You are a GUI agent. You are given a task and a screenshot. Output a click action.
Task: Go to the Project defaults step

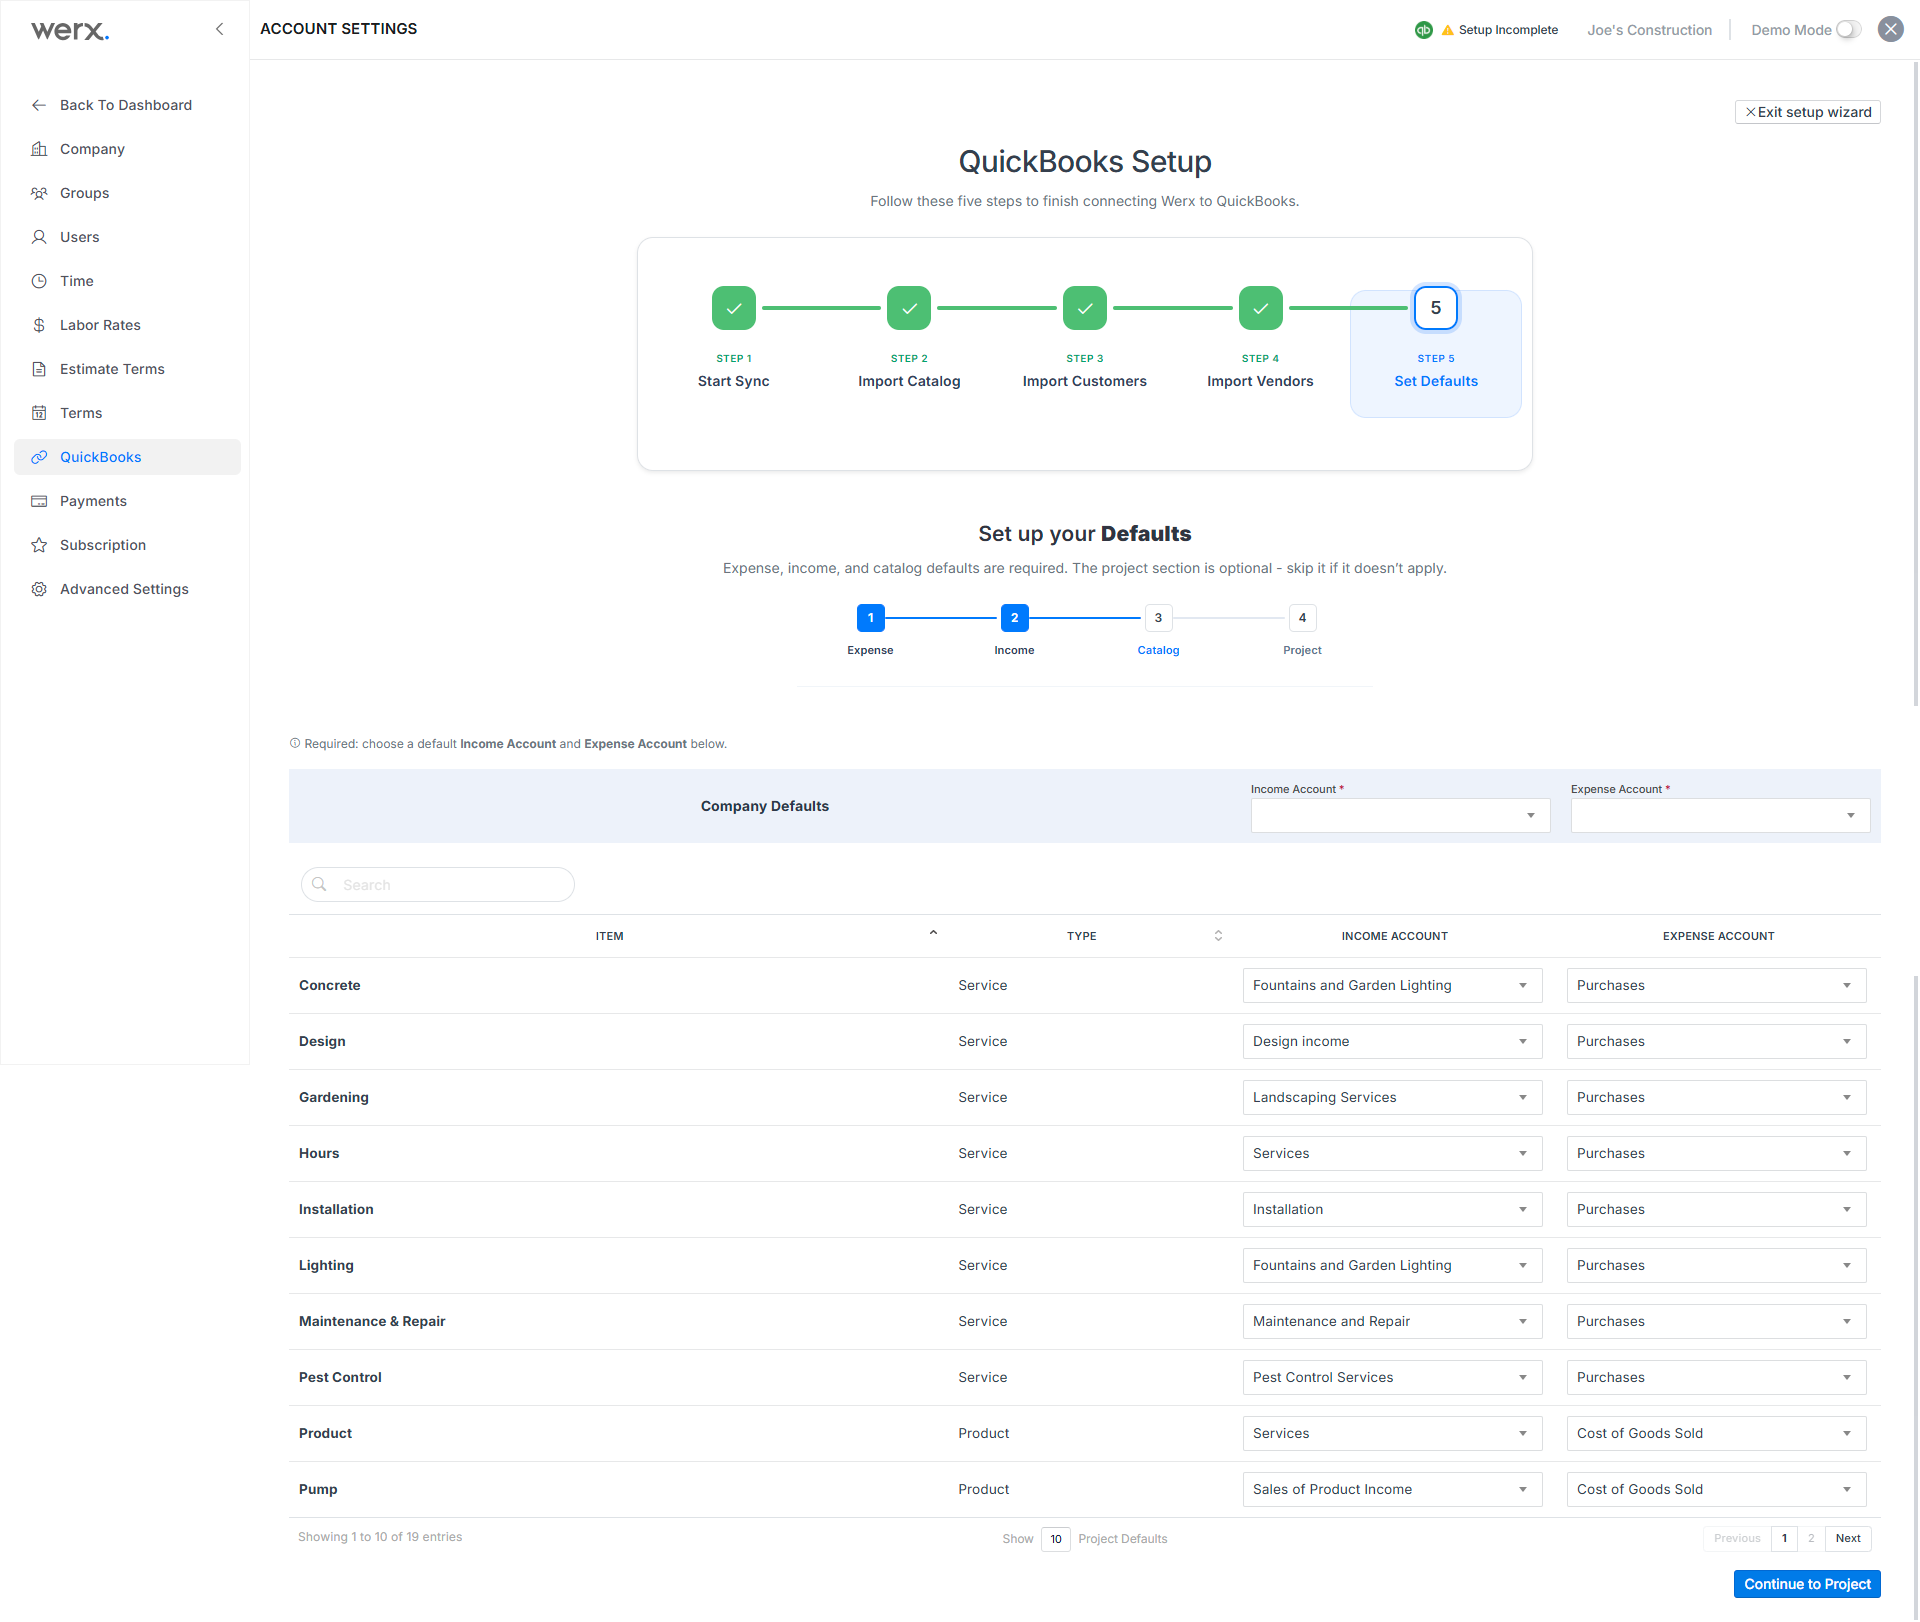[1303, 618]
